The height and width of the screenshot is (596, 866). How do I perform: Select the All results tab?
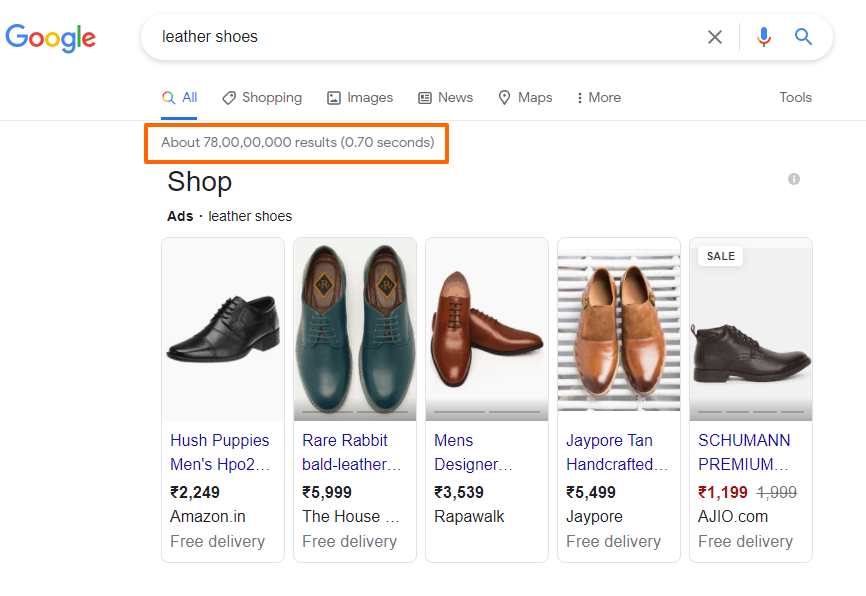179,98
